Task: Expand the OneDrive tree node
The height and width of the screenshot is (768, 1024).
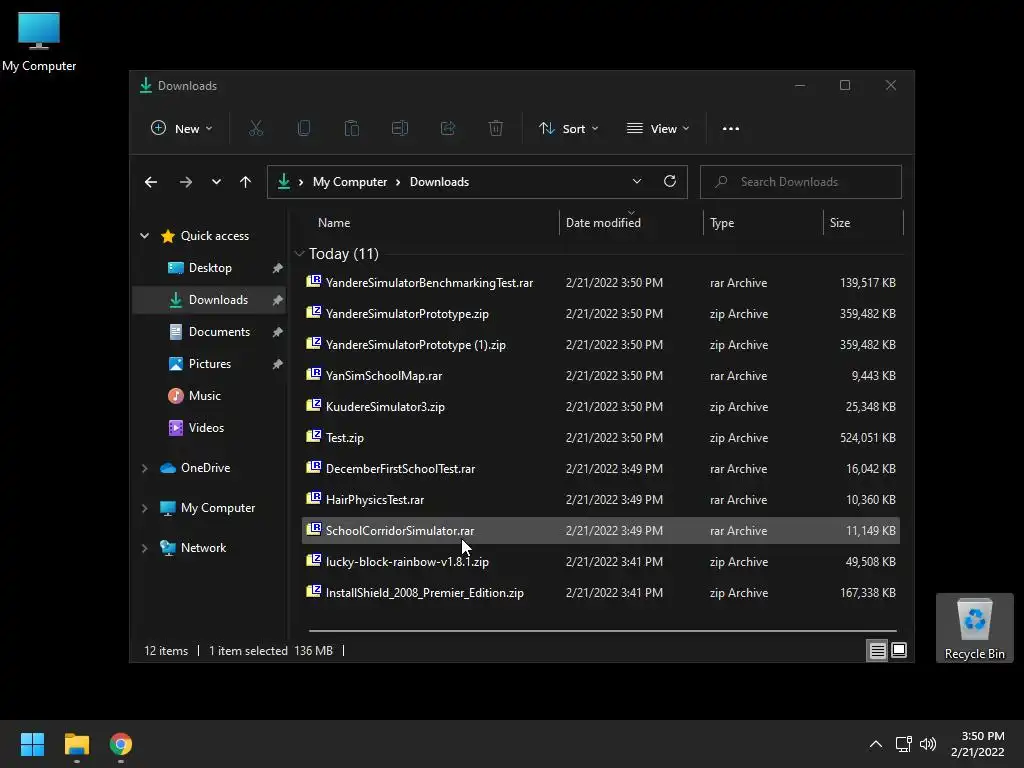Action: coord(144,468)
